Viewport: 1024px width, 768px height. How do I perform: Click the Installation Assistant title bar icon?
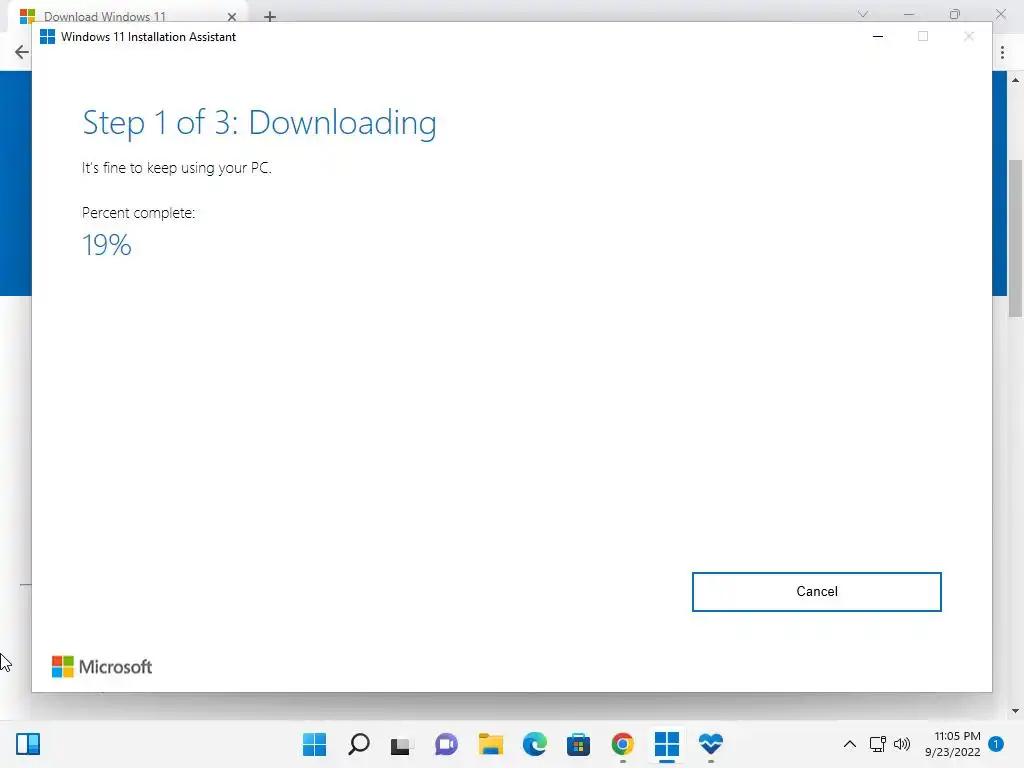pyautogui.click(x=48, y=37)
